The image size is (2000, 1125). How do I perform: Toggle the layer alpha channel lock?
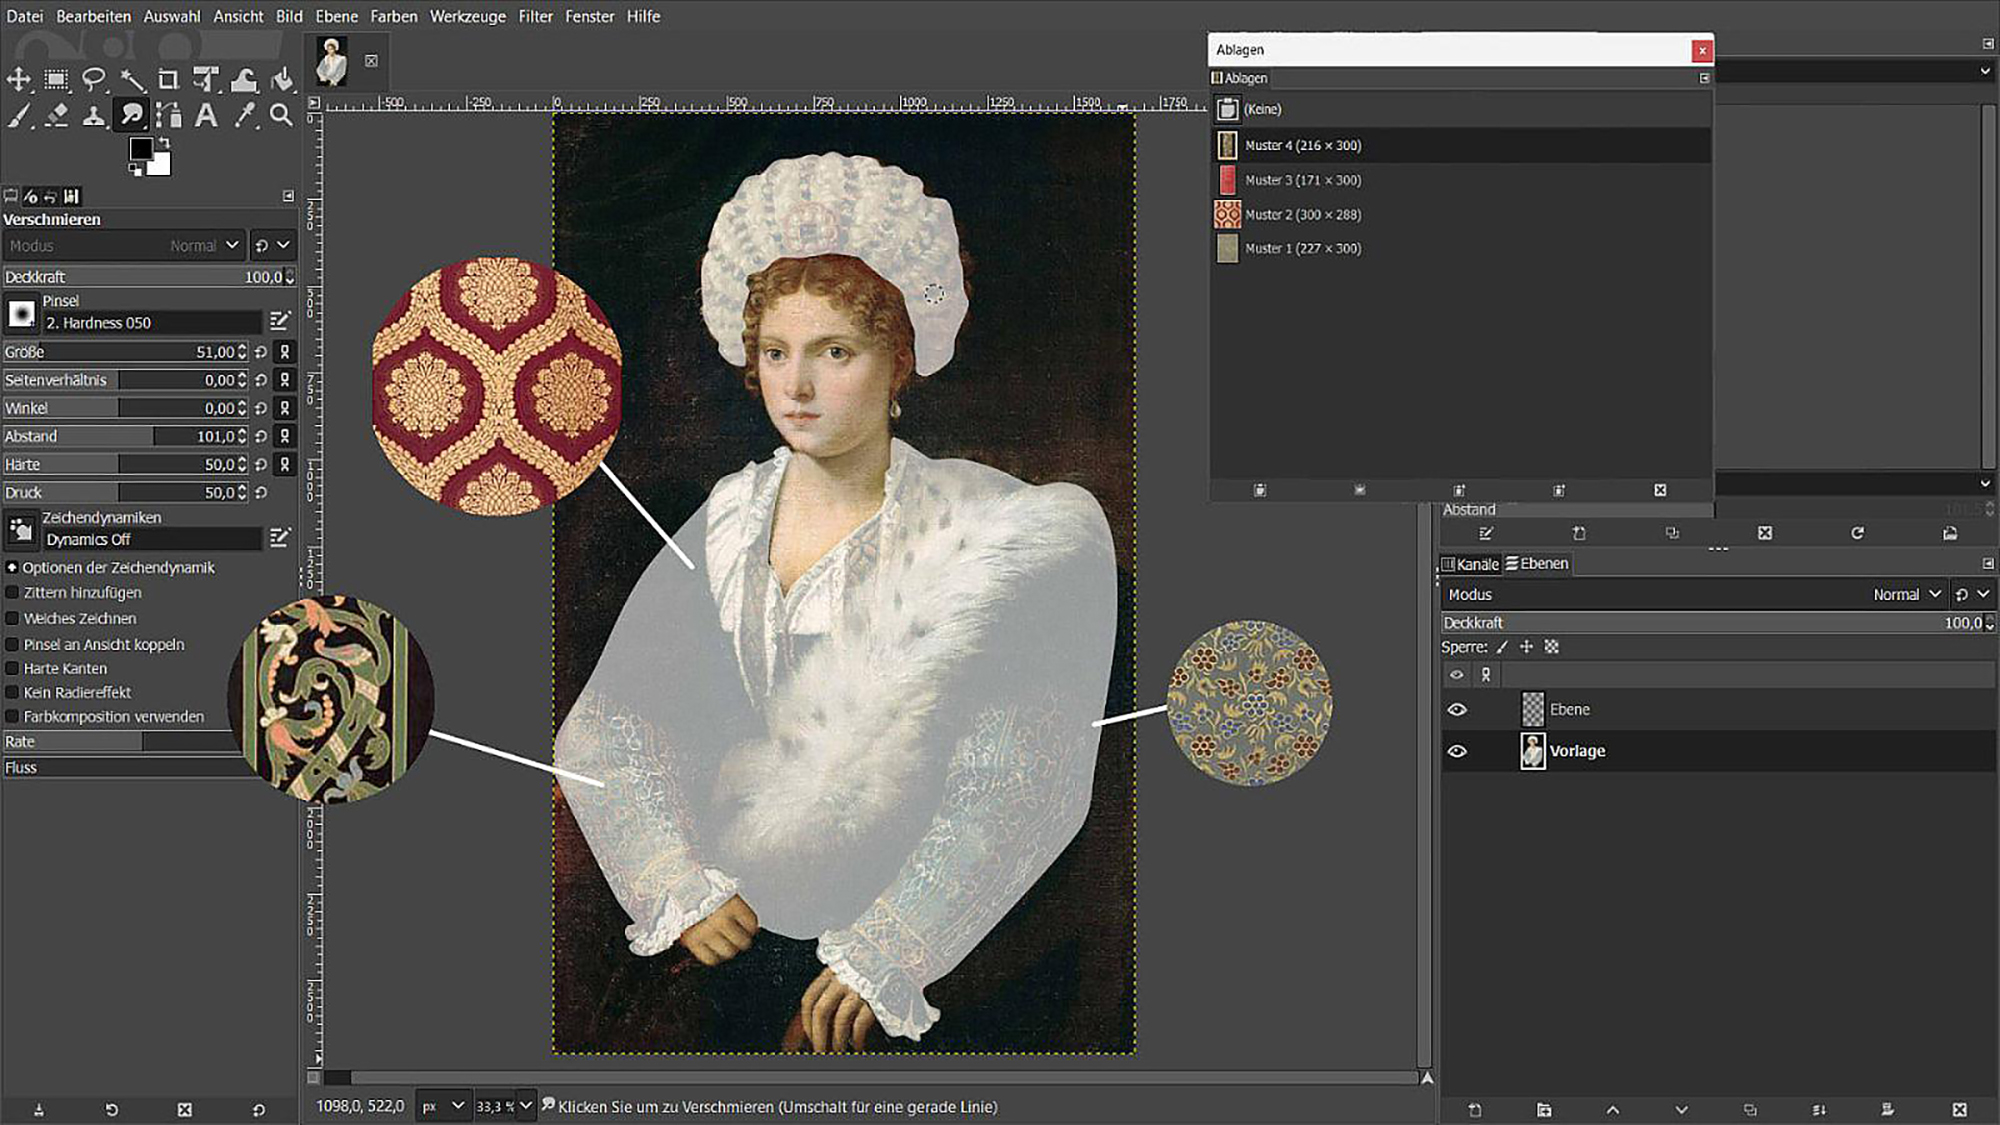[x=1552, y=647]
